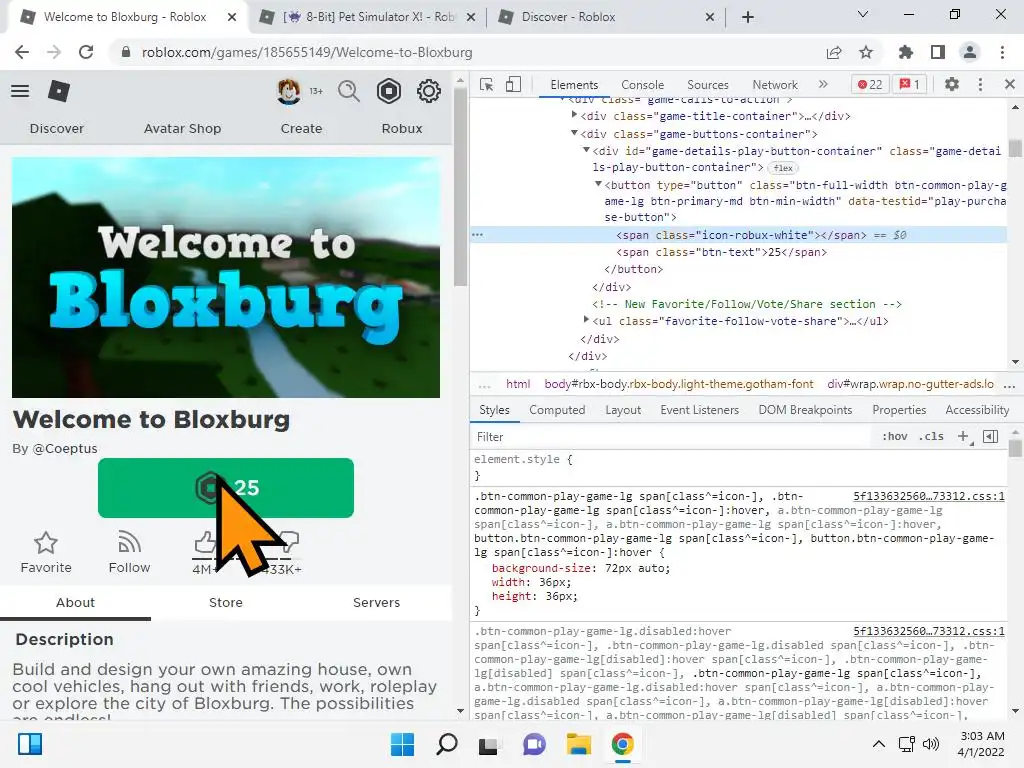Viewport: 1024px width, 768px height.
Task: Open DevTools settings gear
Action: 952,84
